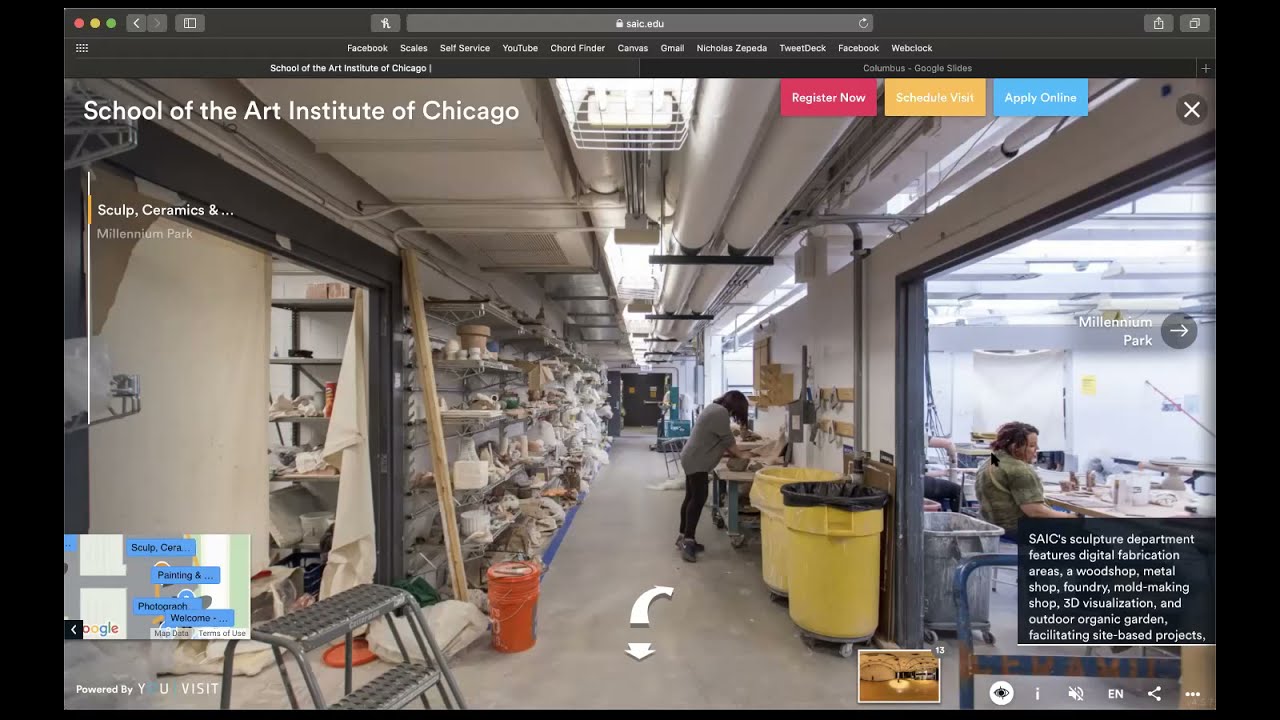Open the extension icon left of address bar
The width and height of the screenshot is (1280, 720).
pyautogui.click(x=385, y=23)
